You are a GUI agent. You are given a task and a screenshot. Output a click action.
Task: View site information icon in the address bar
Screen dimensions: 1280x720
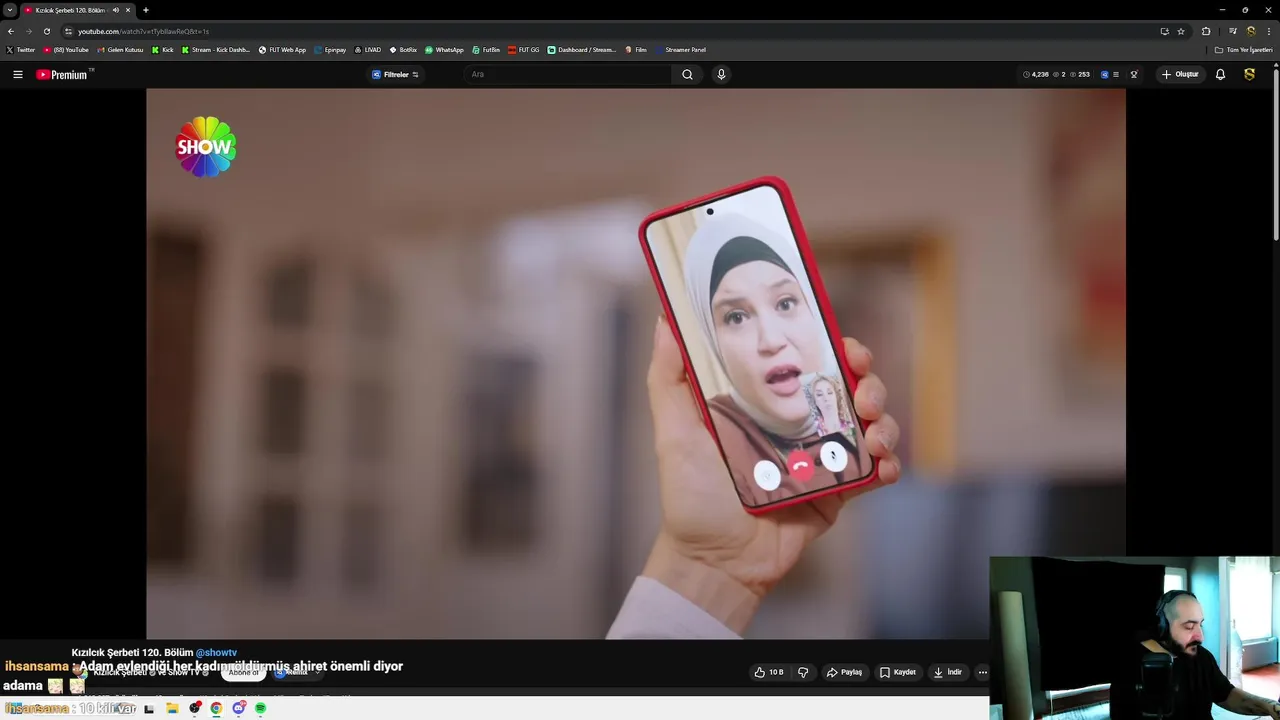click(x=68, y=31)
